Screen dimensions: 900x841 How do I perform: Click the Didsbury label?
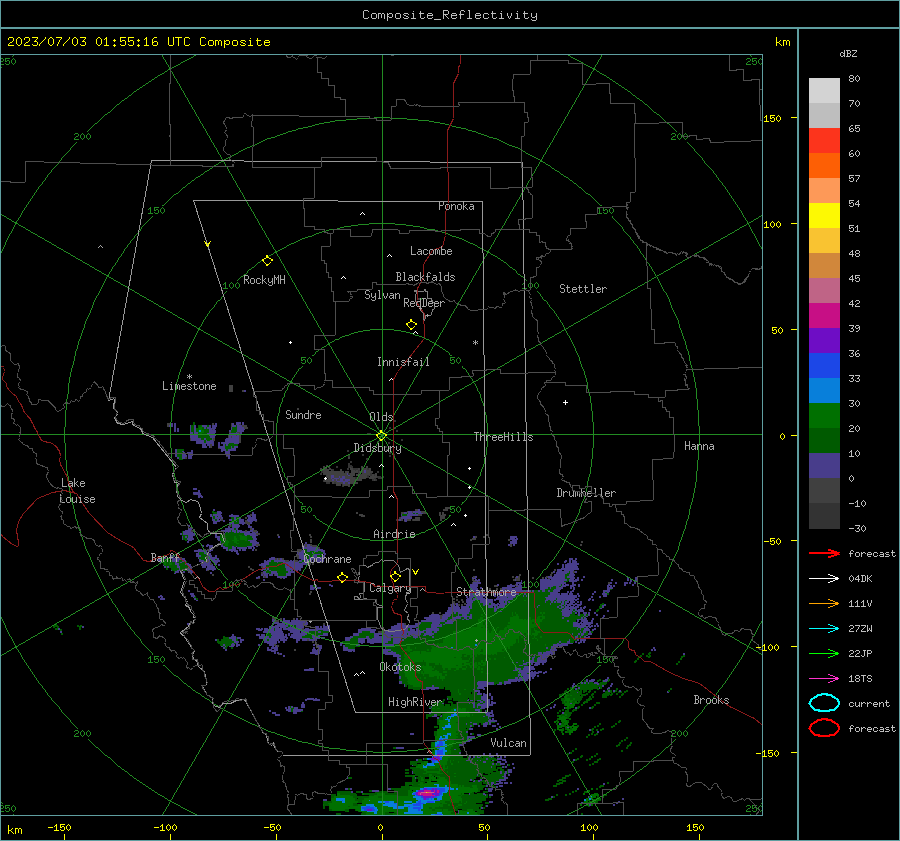coord(377,448)
